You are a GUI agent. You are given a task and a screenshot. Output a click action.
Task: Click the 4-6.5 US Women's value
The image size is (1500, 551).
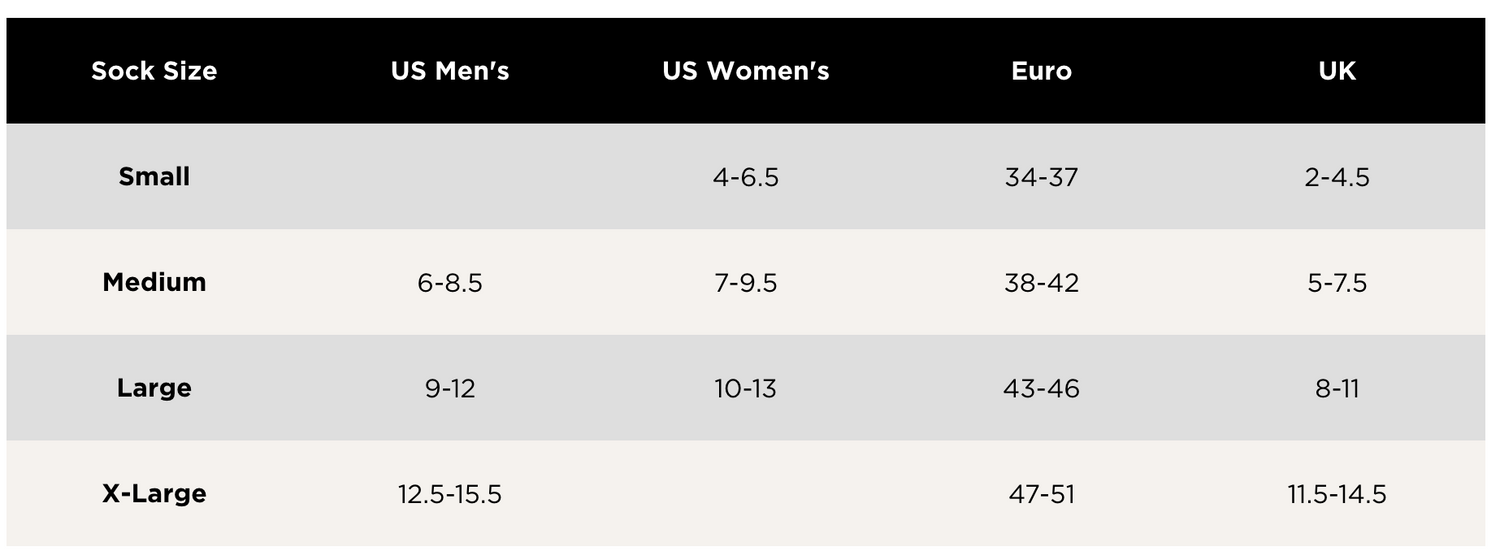(x=746, y=178)
